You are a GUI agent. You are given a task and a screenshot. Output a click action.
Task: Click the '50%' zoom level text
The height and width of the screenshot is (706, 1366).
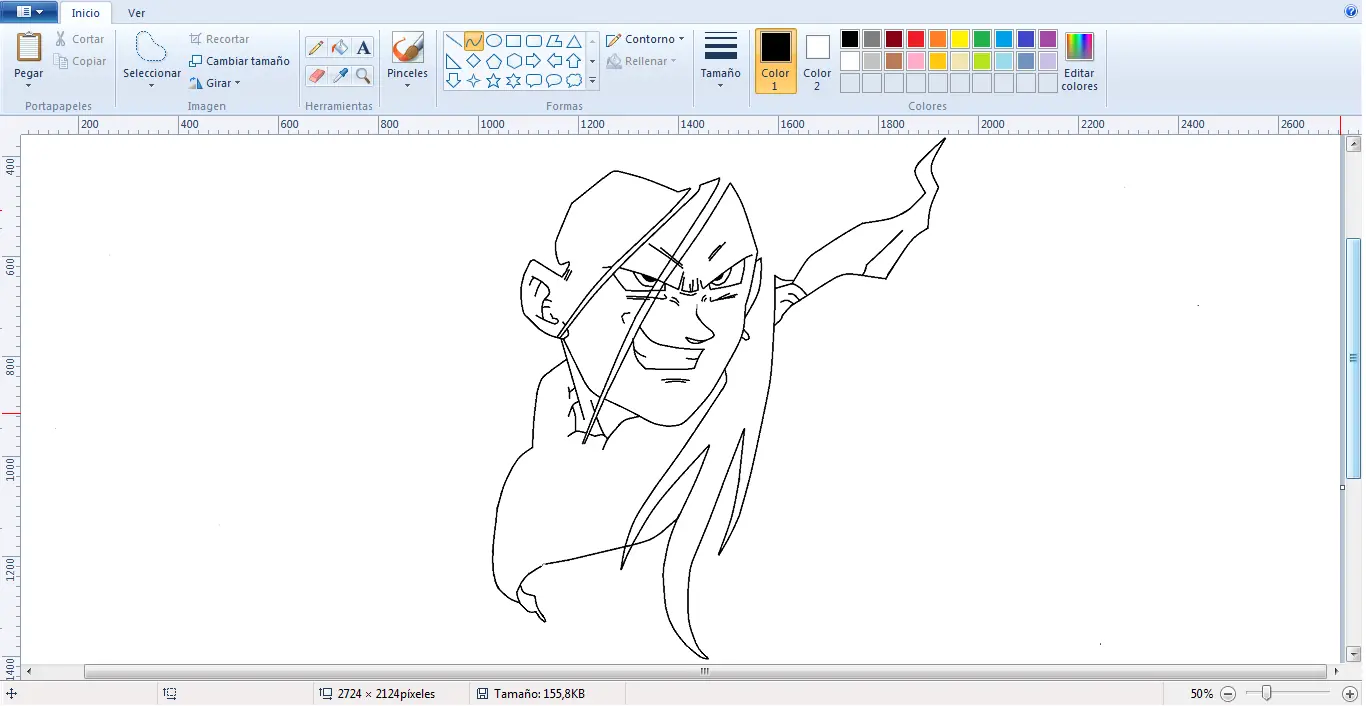pyautogui.click(x=1201, y=693)
